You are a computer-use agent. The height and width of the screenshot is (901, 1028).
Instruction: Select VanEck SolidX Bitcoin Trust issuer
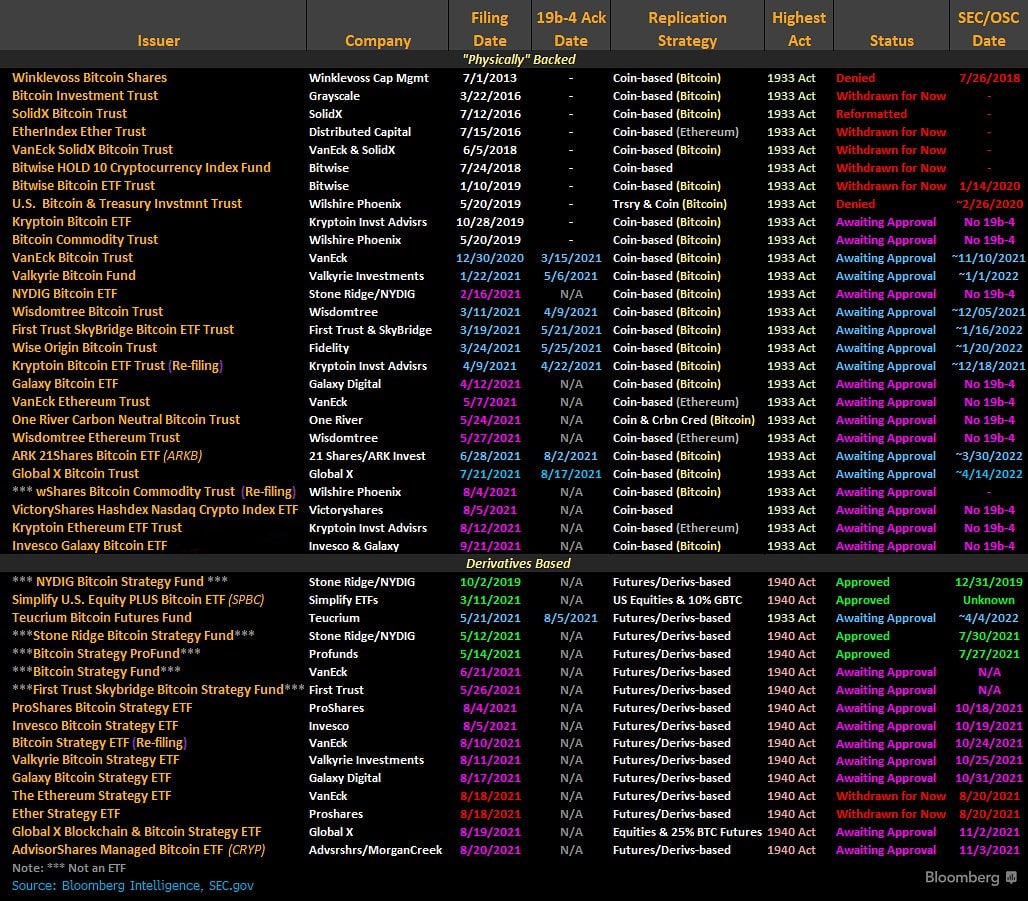[92, 150]
